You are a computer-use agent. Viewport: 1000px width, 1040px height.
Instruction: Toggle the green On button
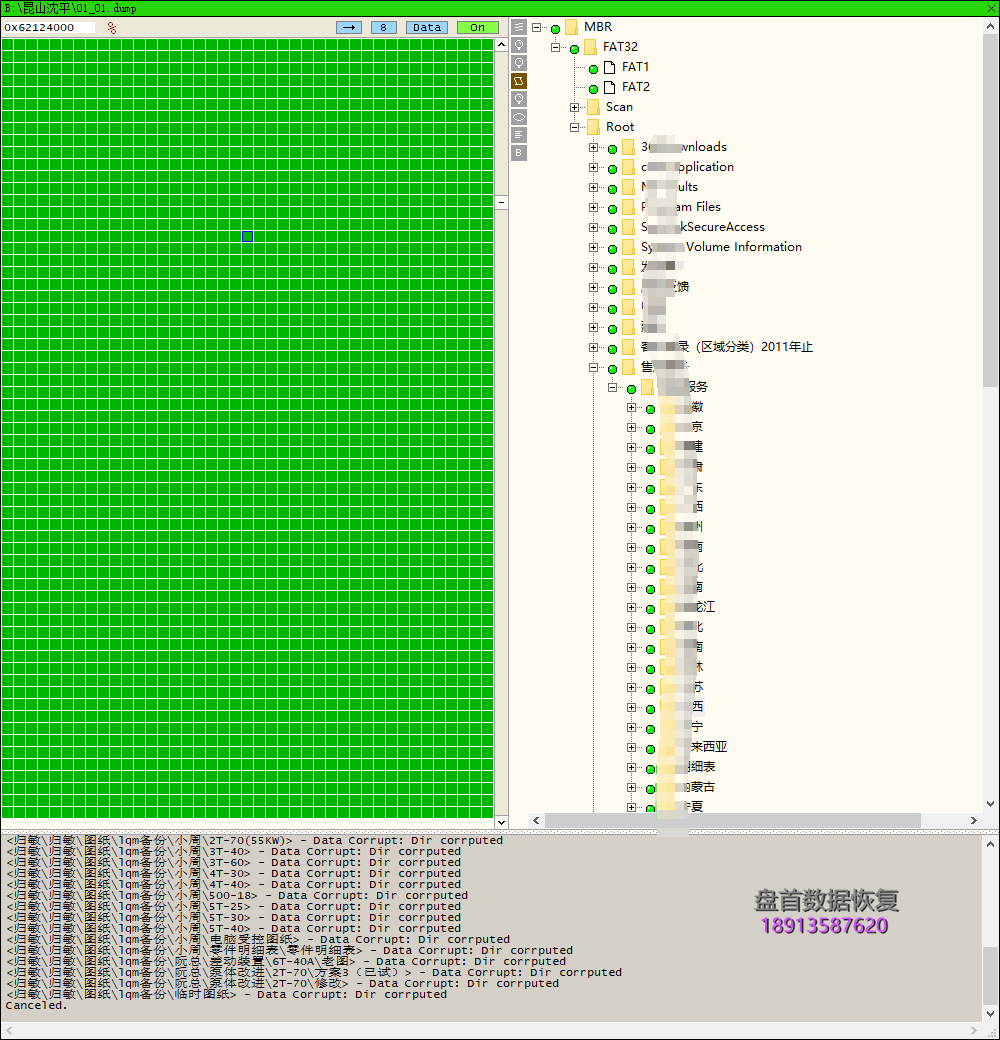point(477,28)
